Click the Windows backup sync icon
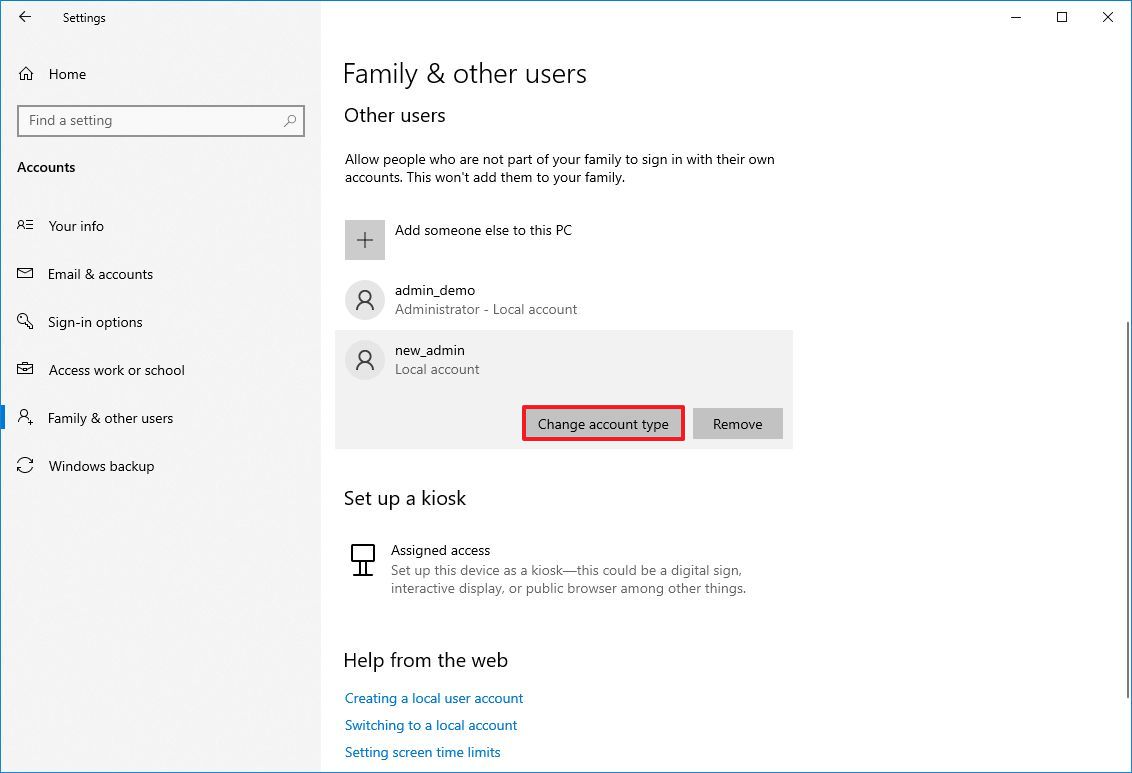Viewport: 1132px width, 773px height. point(24,466)
